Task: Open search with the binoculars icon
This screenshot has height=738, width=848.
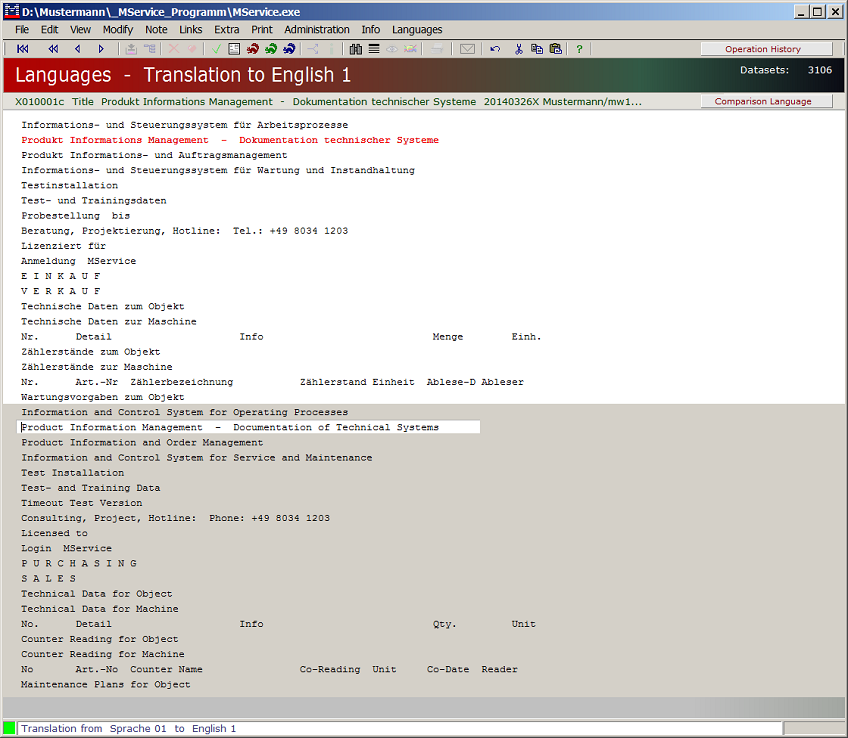Action: click(x=356, y=49)
